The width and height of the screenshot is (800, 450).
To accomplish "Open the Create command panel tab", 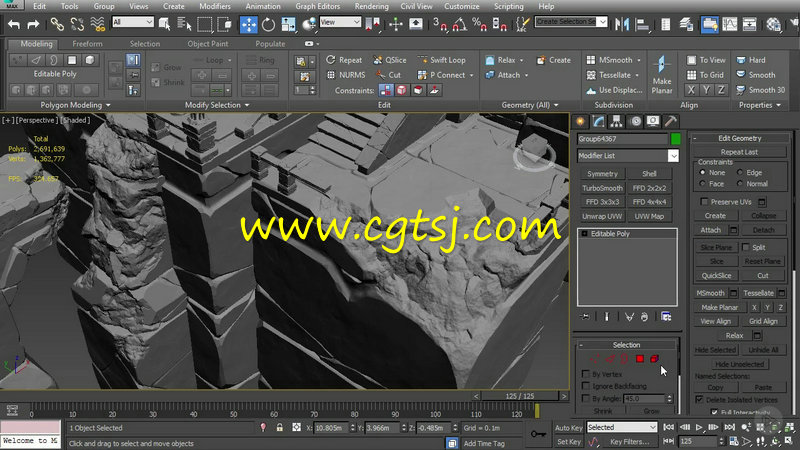I will pos(580,121).
